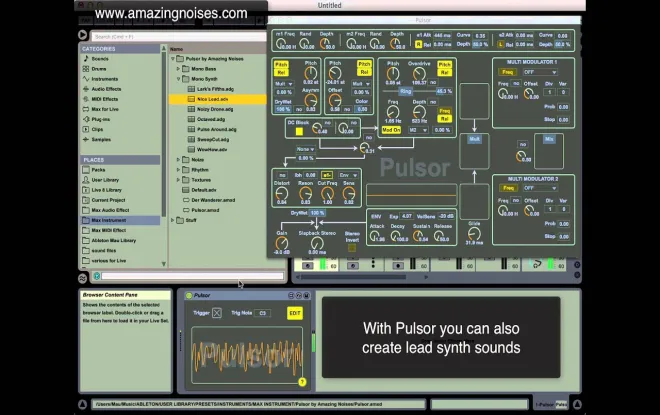Click the browser search field
This screenshot has height=415, width=660.
pyautogui.click(x=179, y=37)
